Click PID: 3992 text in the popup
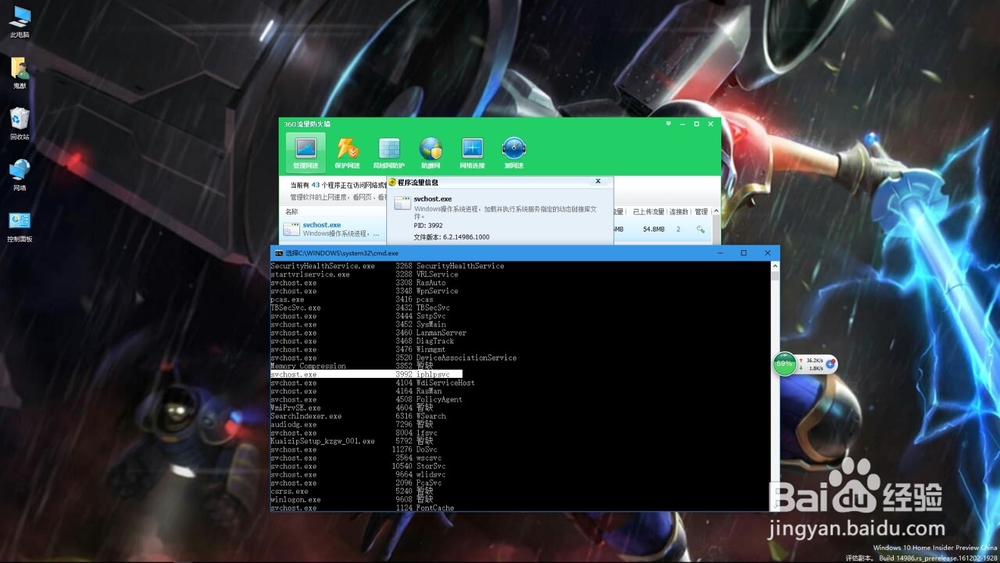The image size is (1000, 563). [x=428, y=225]
